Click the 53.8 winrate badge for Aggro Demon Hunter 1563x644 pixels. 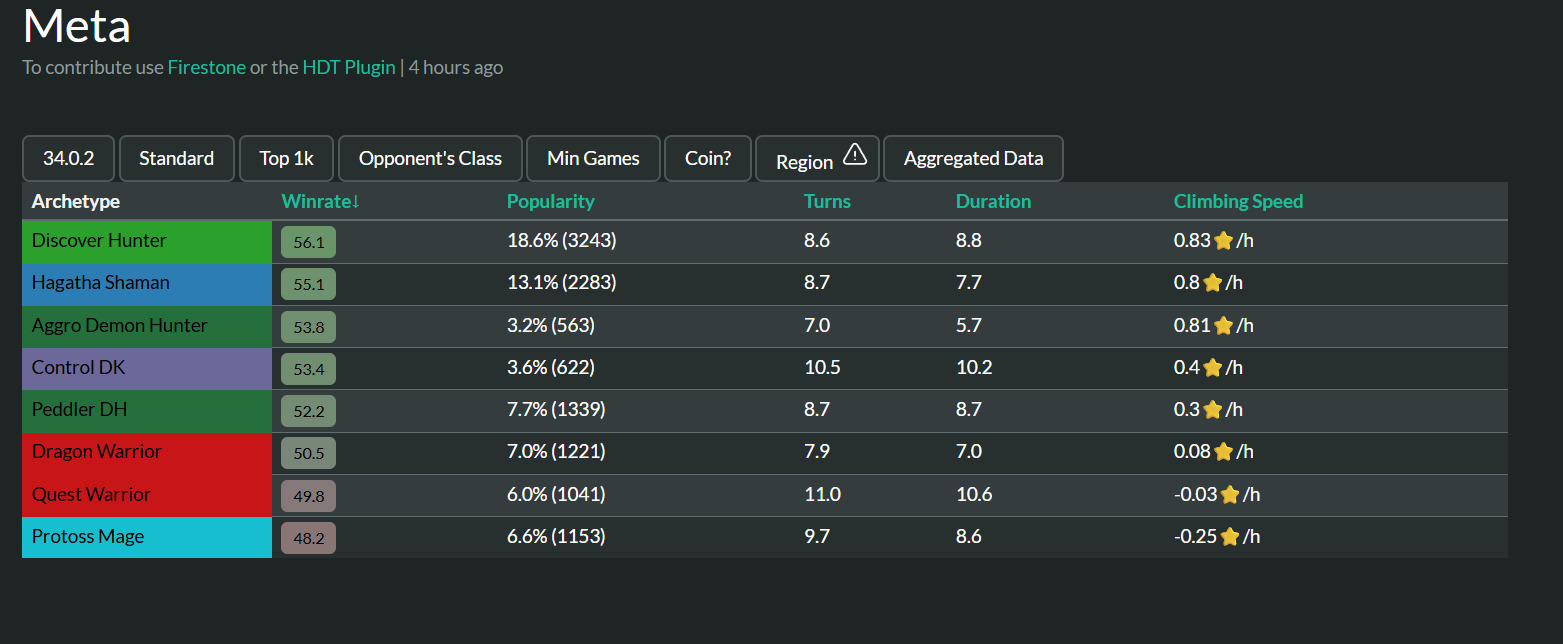tap(308, 326)
